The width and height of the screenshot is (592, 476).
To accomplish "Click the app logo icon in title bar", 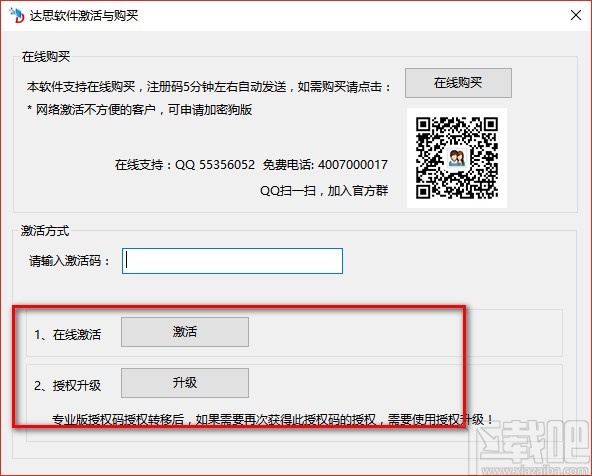I will 16,15.
